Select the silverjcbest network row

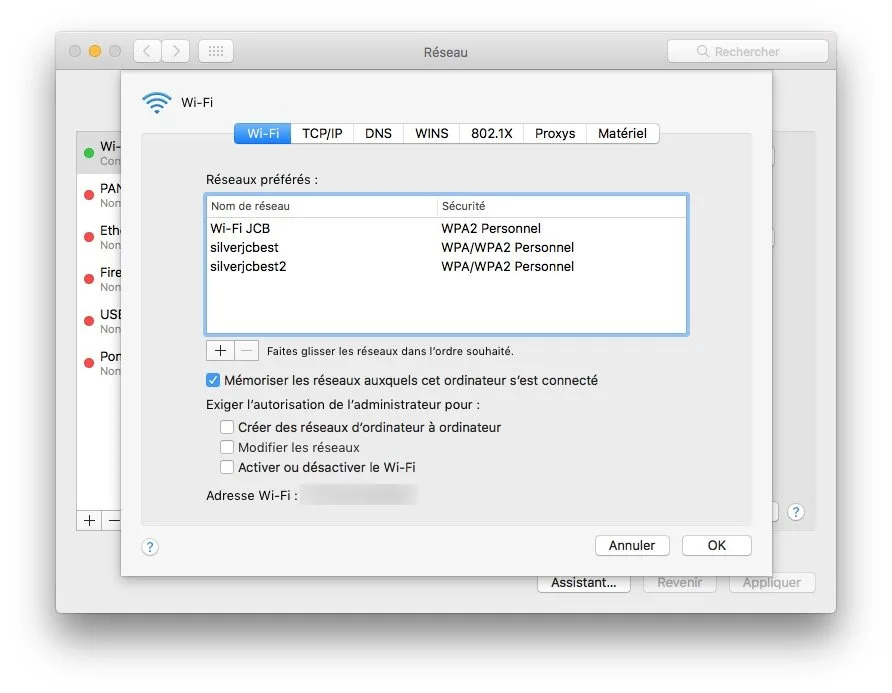447,248
